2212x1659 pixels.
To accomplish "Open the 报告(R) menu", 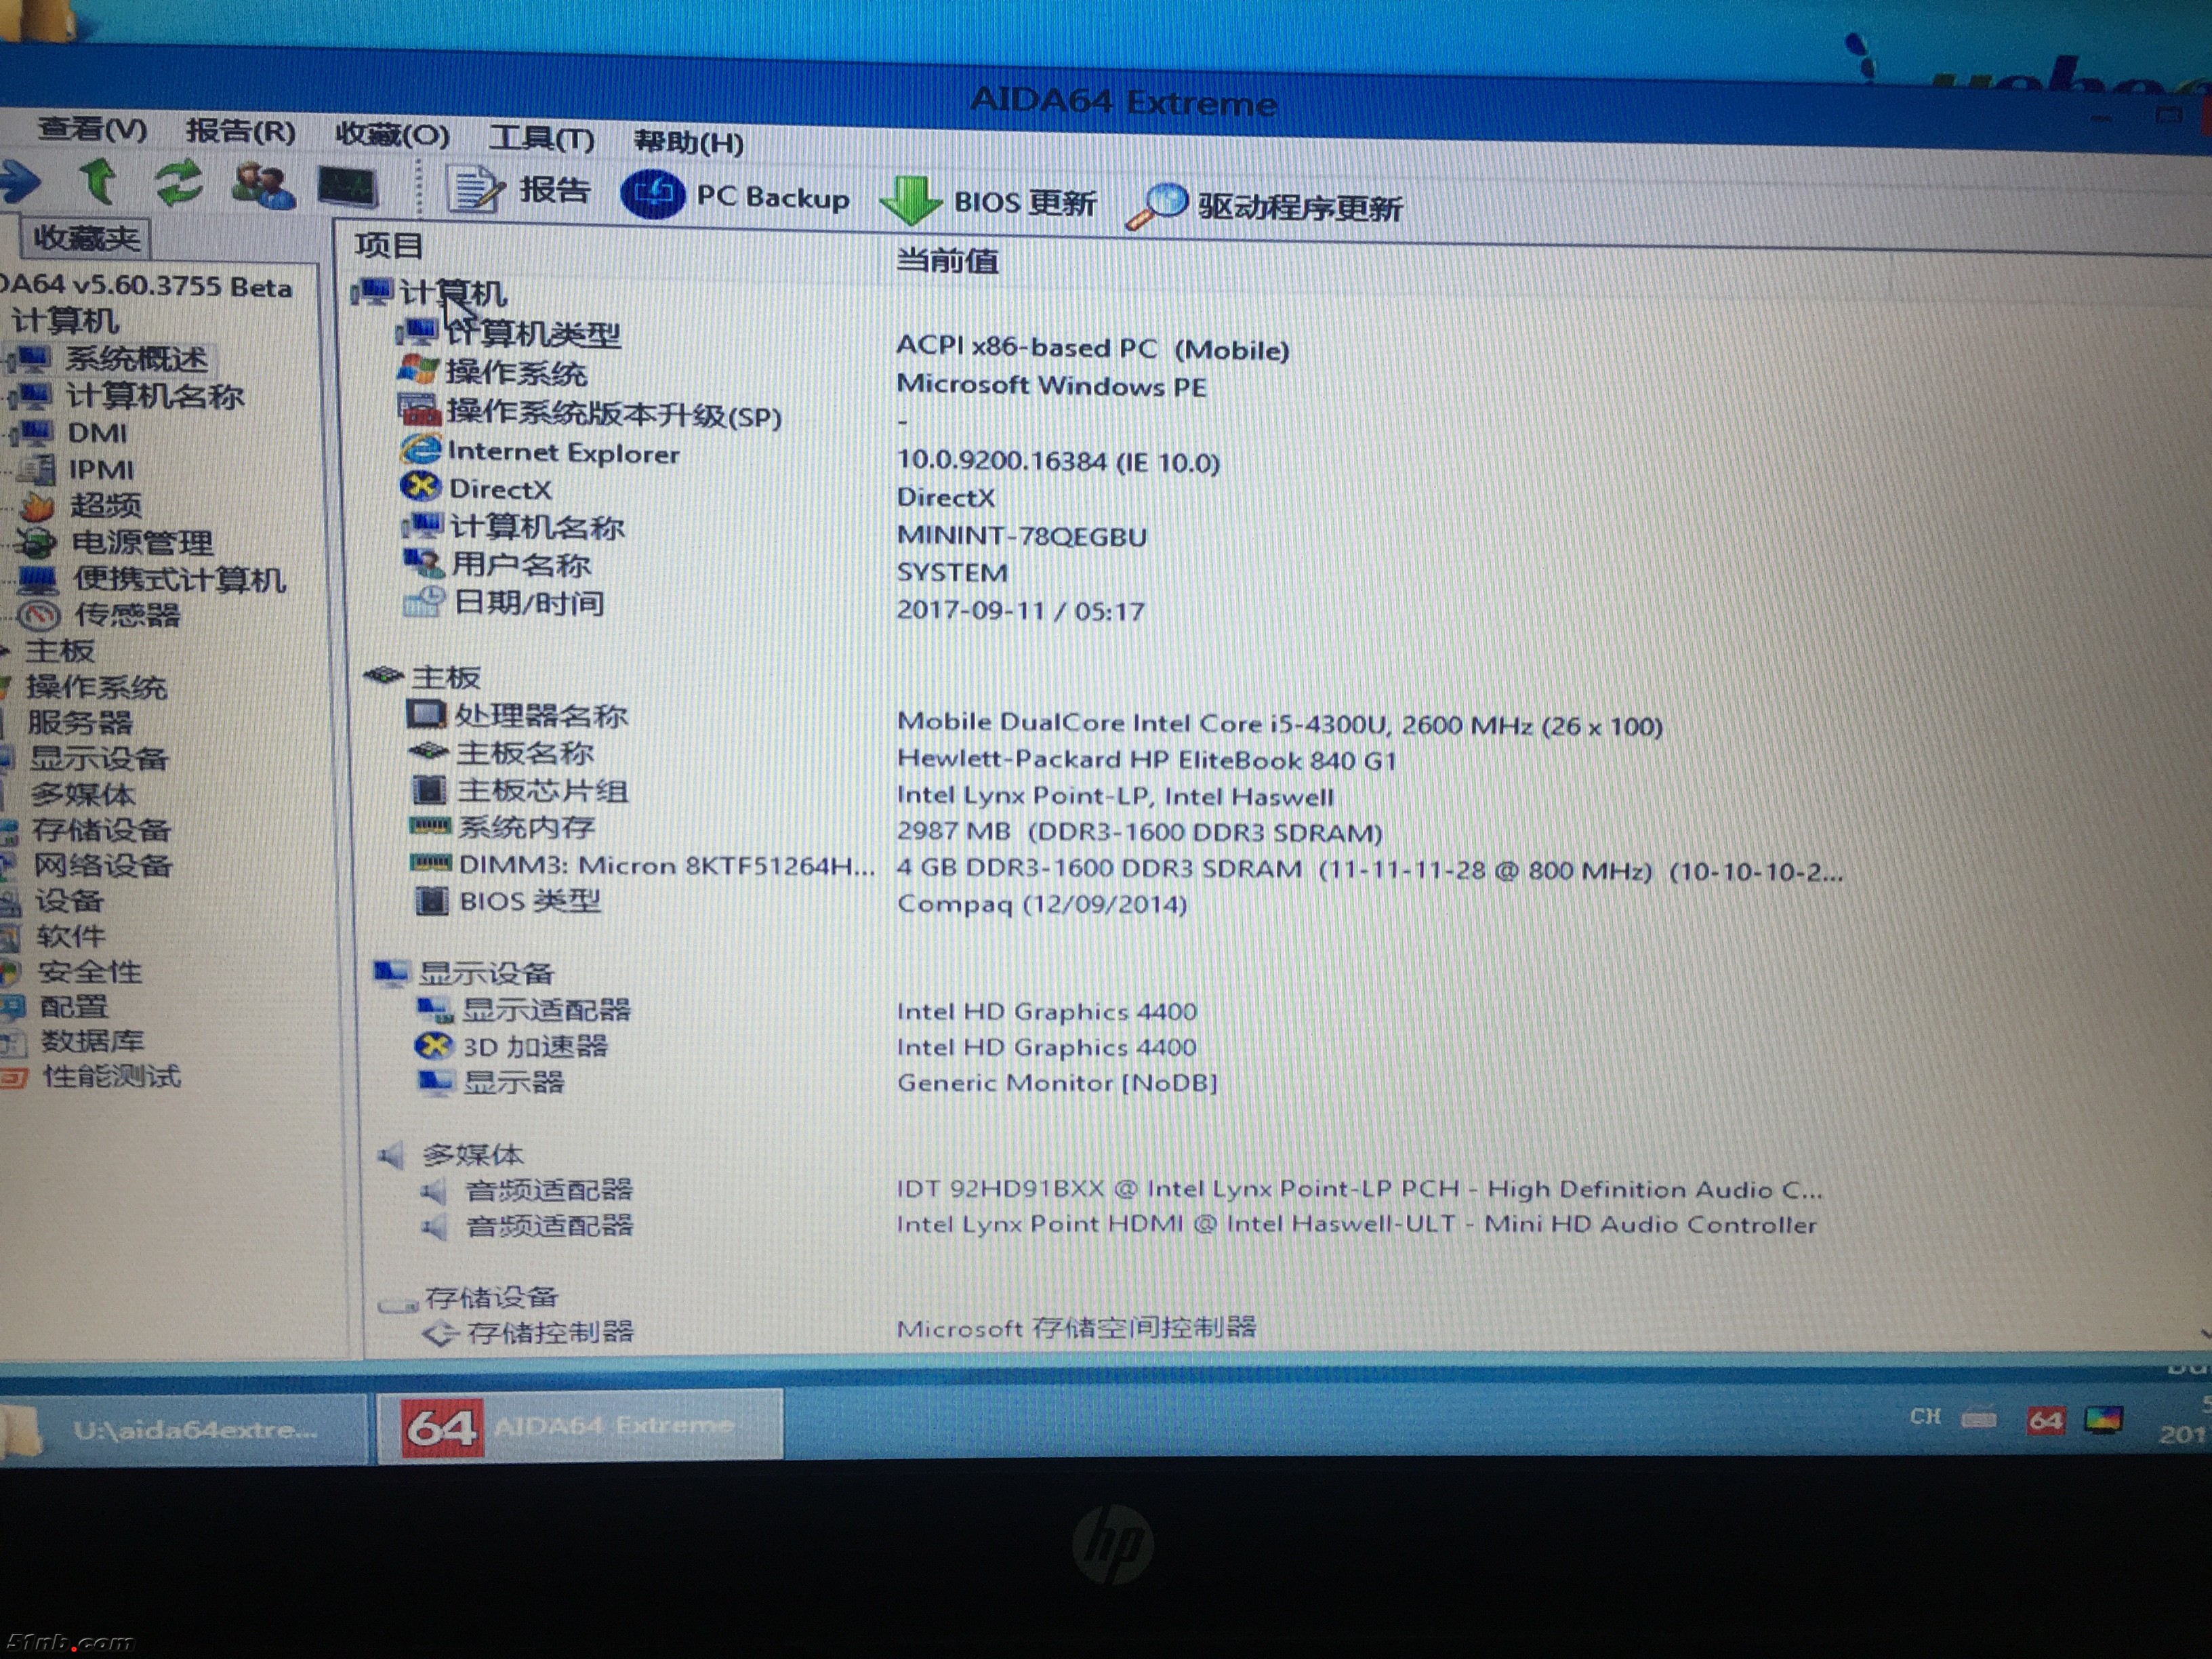I will [x=241, y=131].
